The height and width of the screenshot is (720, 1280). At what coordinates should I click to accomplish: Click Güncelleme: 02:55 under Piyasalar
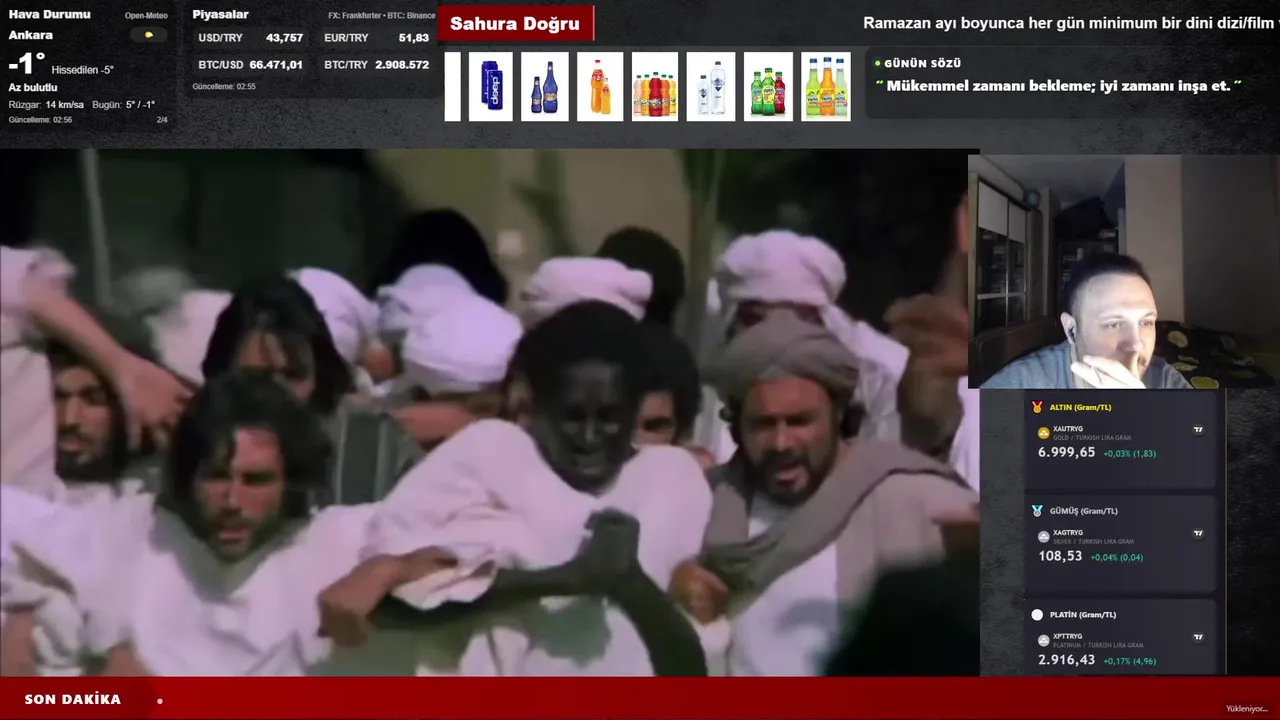tap(224, 87)
